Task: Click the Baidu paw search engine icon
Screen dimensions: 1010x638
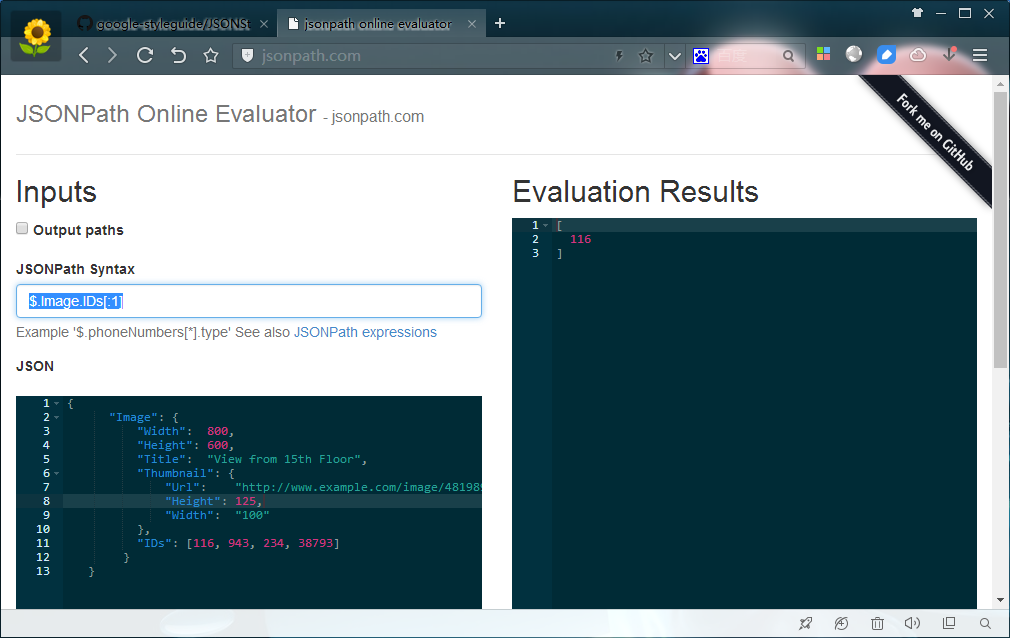Action: coord(701,56)
